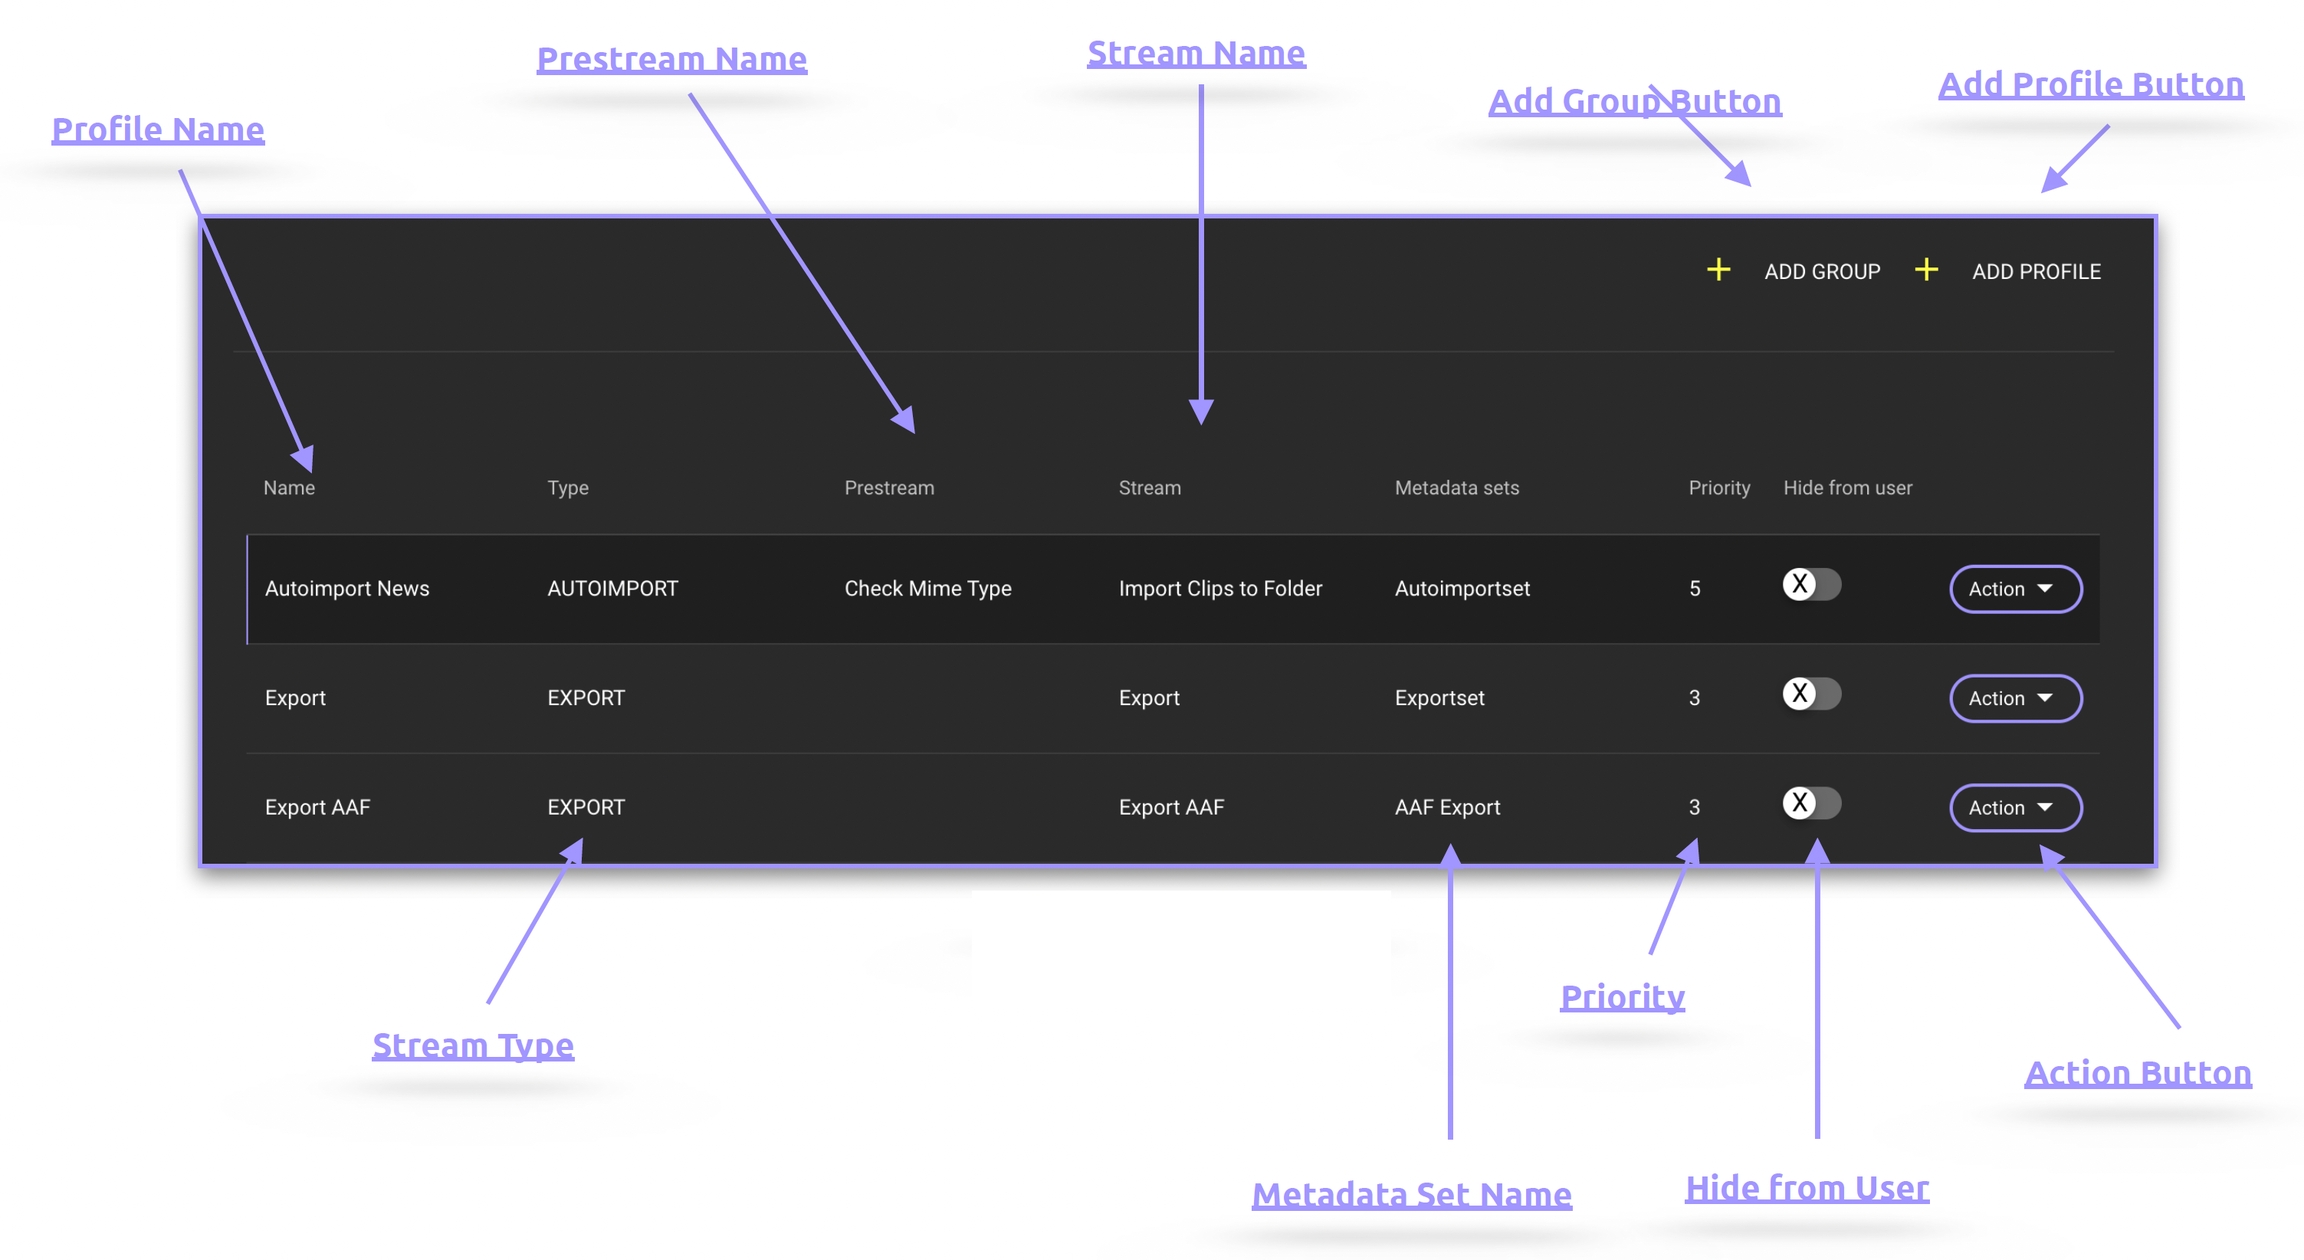This screenshot has width=2304, height=1260.
Task: Open the Profile Name annotation link
Action: (158, 130)
